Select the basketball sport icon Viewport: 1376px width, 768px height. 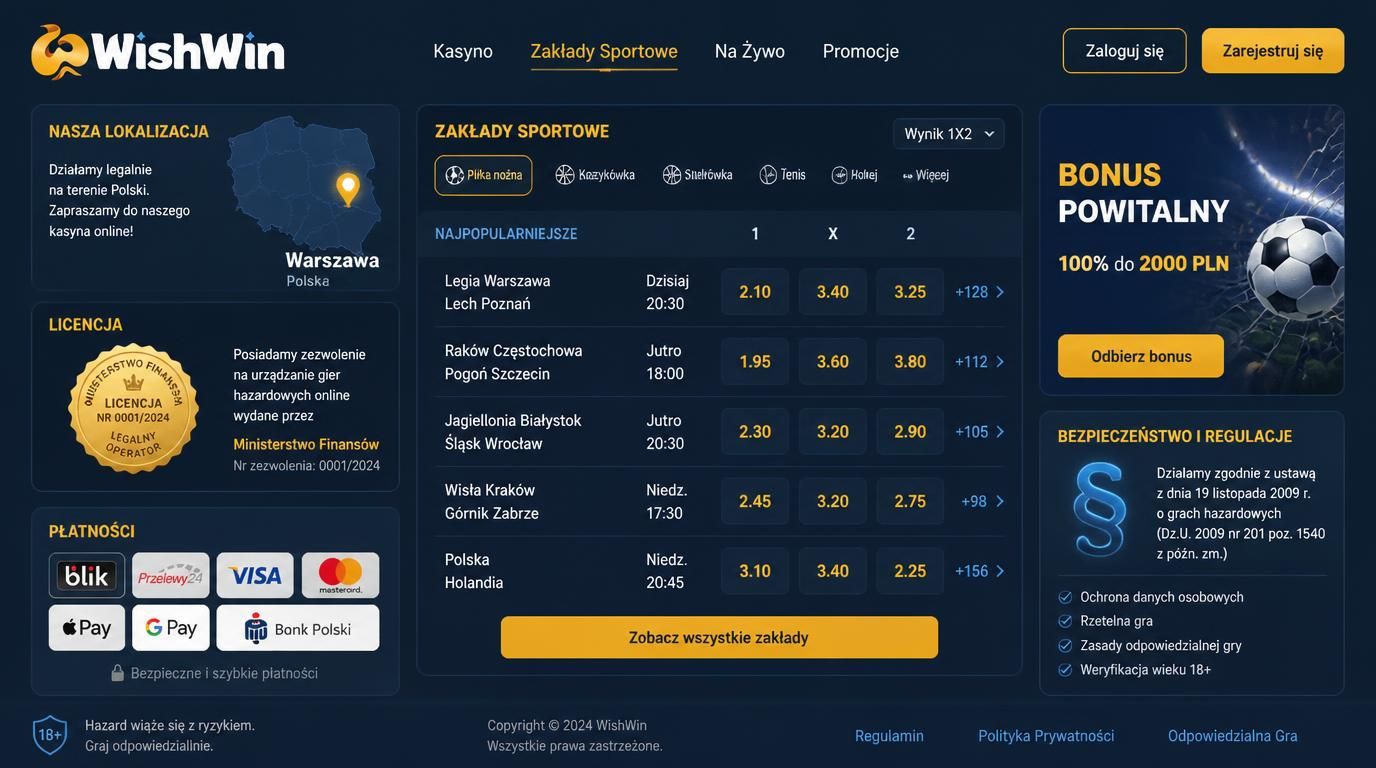(x=565, y=175)
